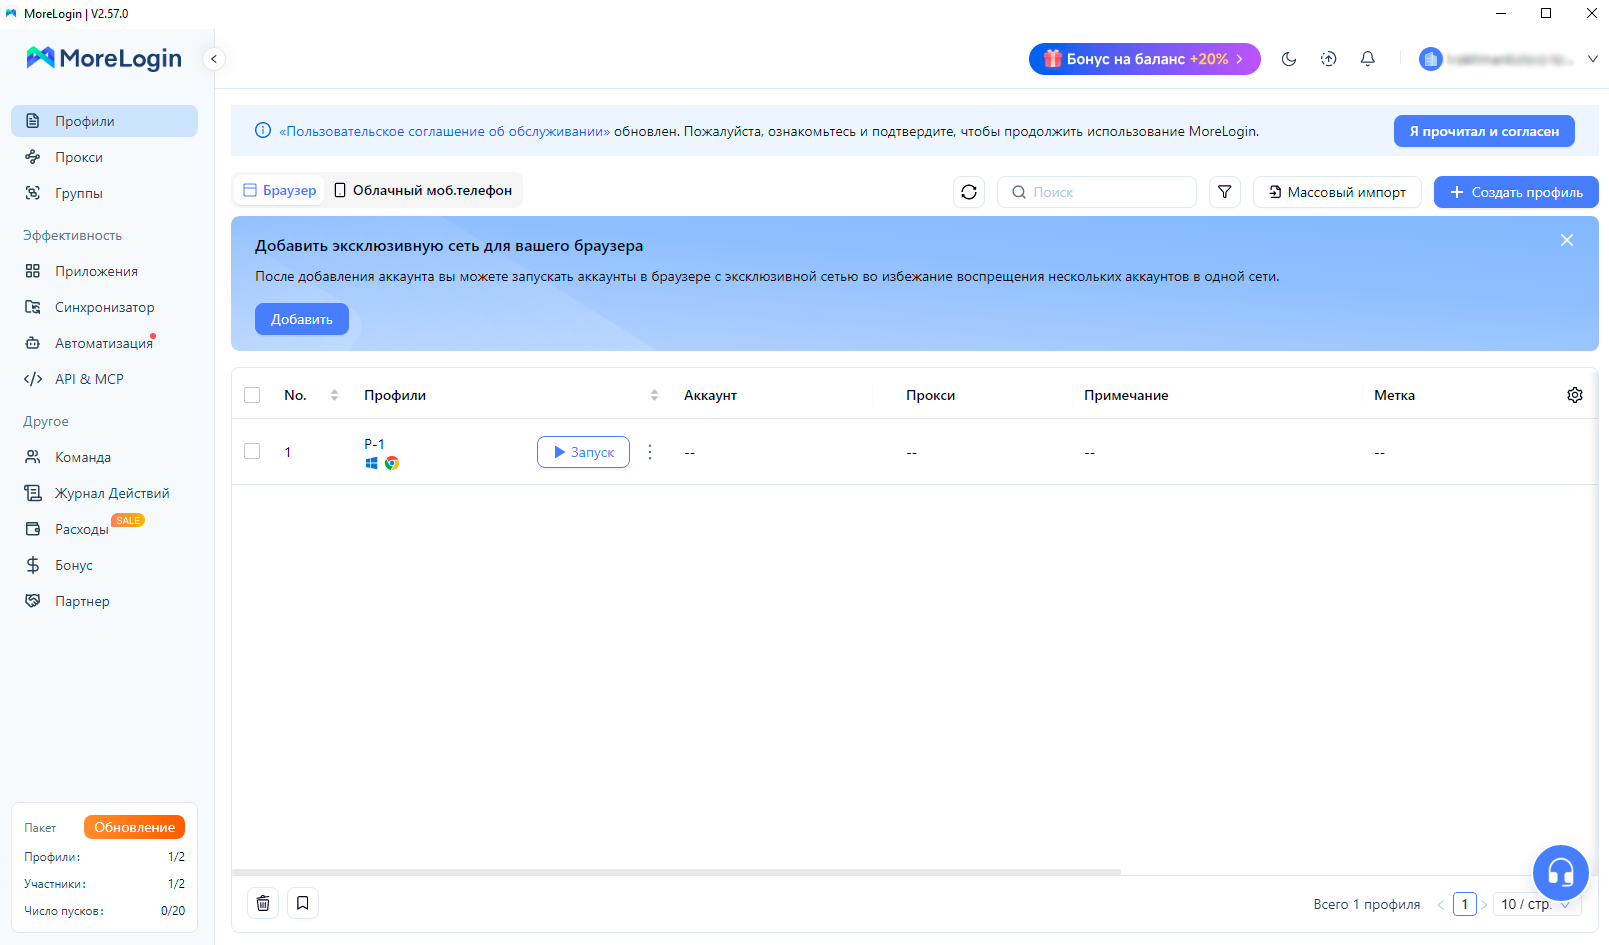Screen dimensions: 1609x945
Task: Go to next page arrow
Action: pos(1484,904)
